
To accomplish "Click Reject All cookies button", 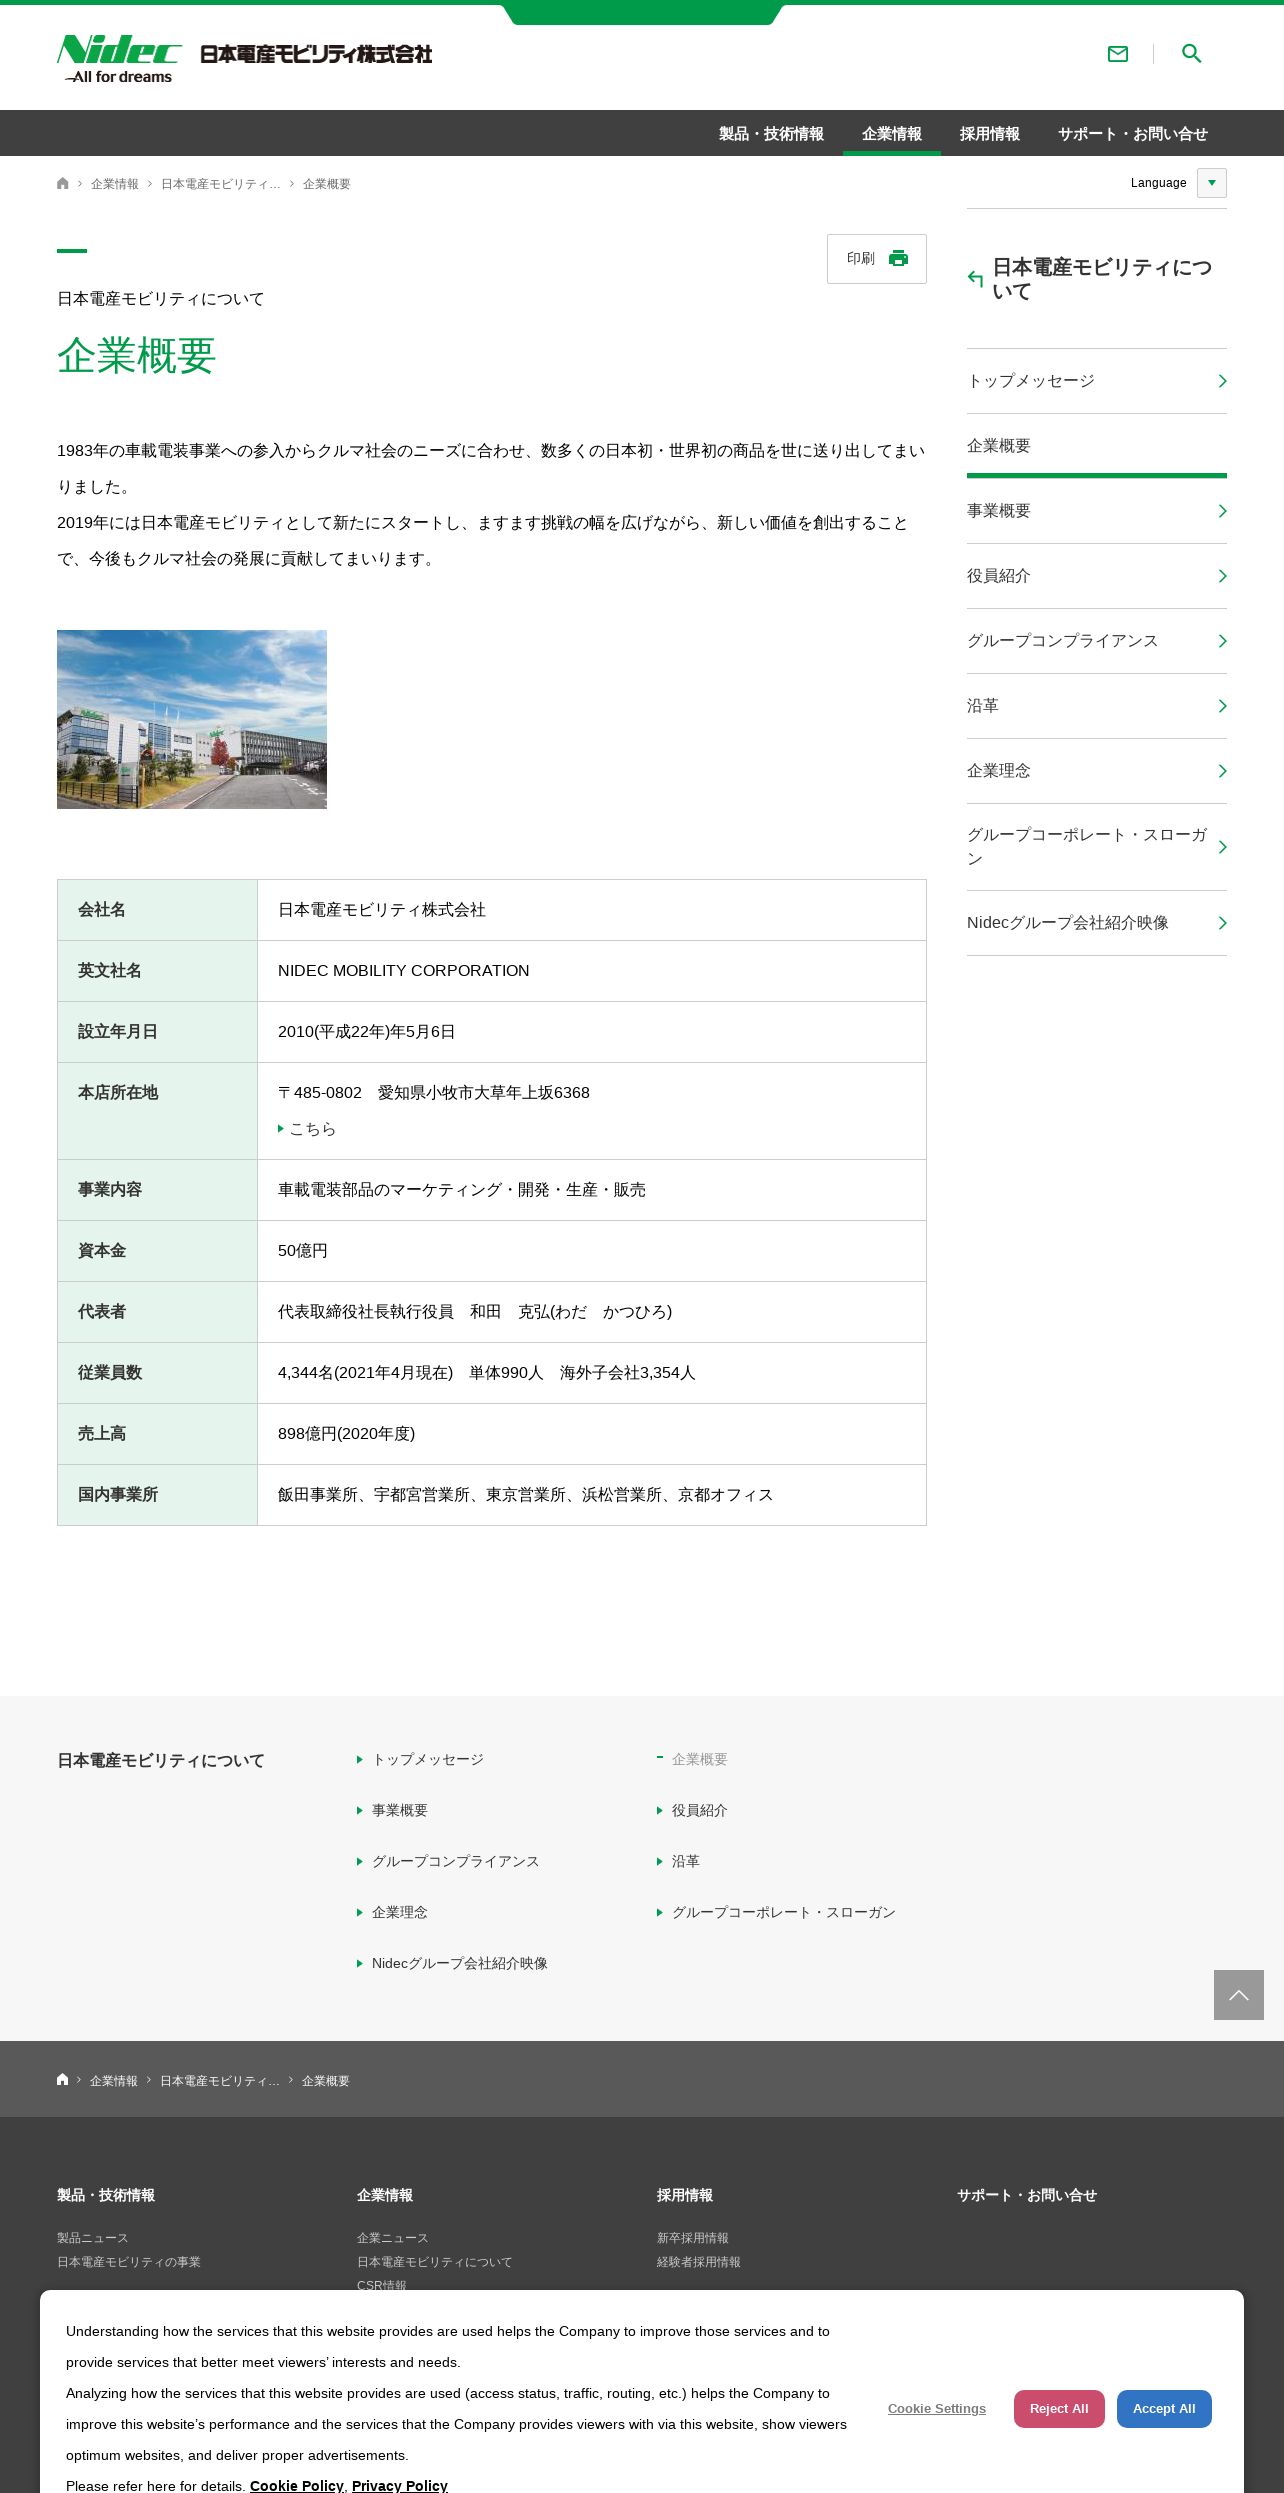I will tap(1059, 2409).
